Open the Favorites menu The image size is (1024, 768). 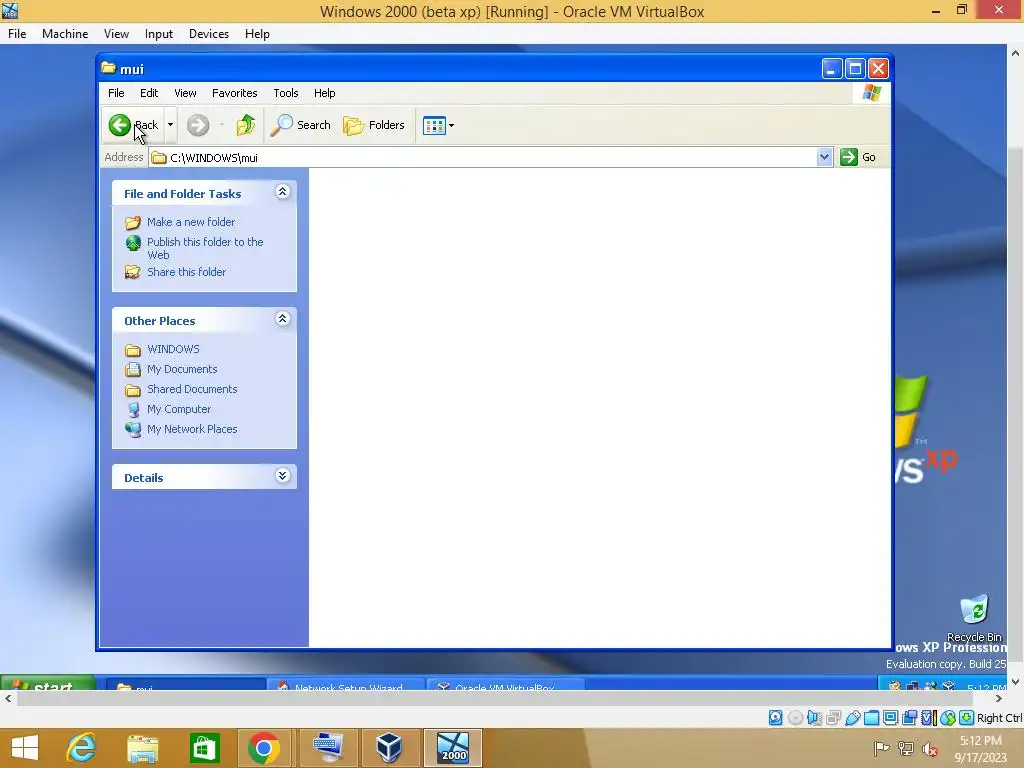coord(234,93)
